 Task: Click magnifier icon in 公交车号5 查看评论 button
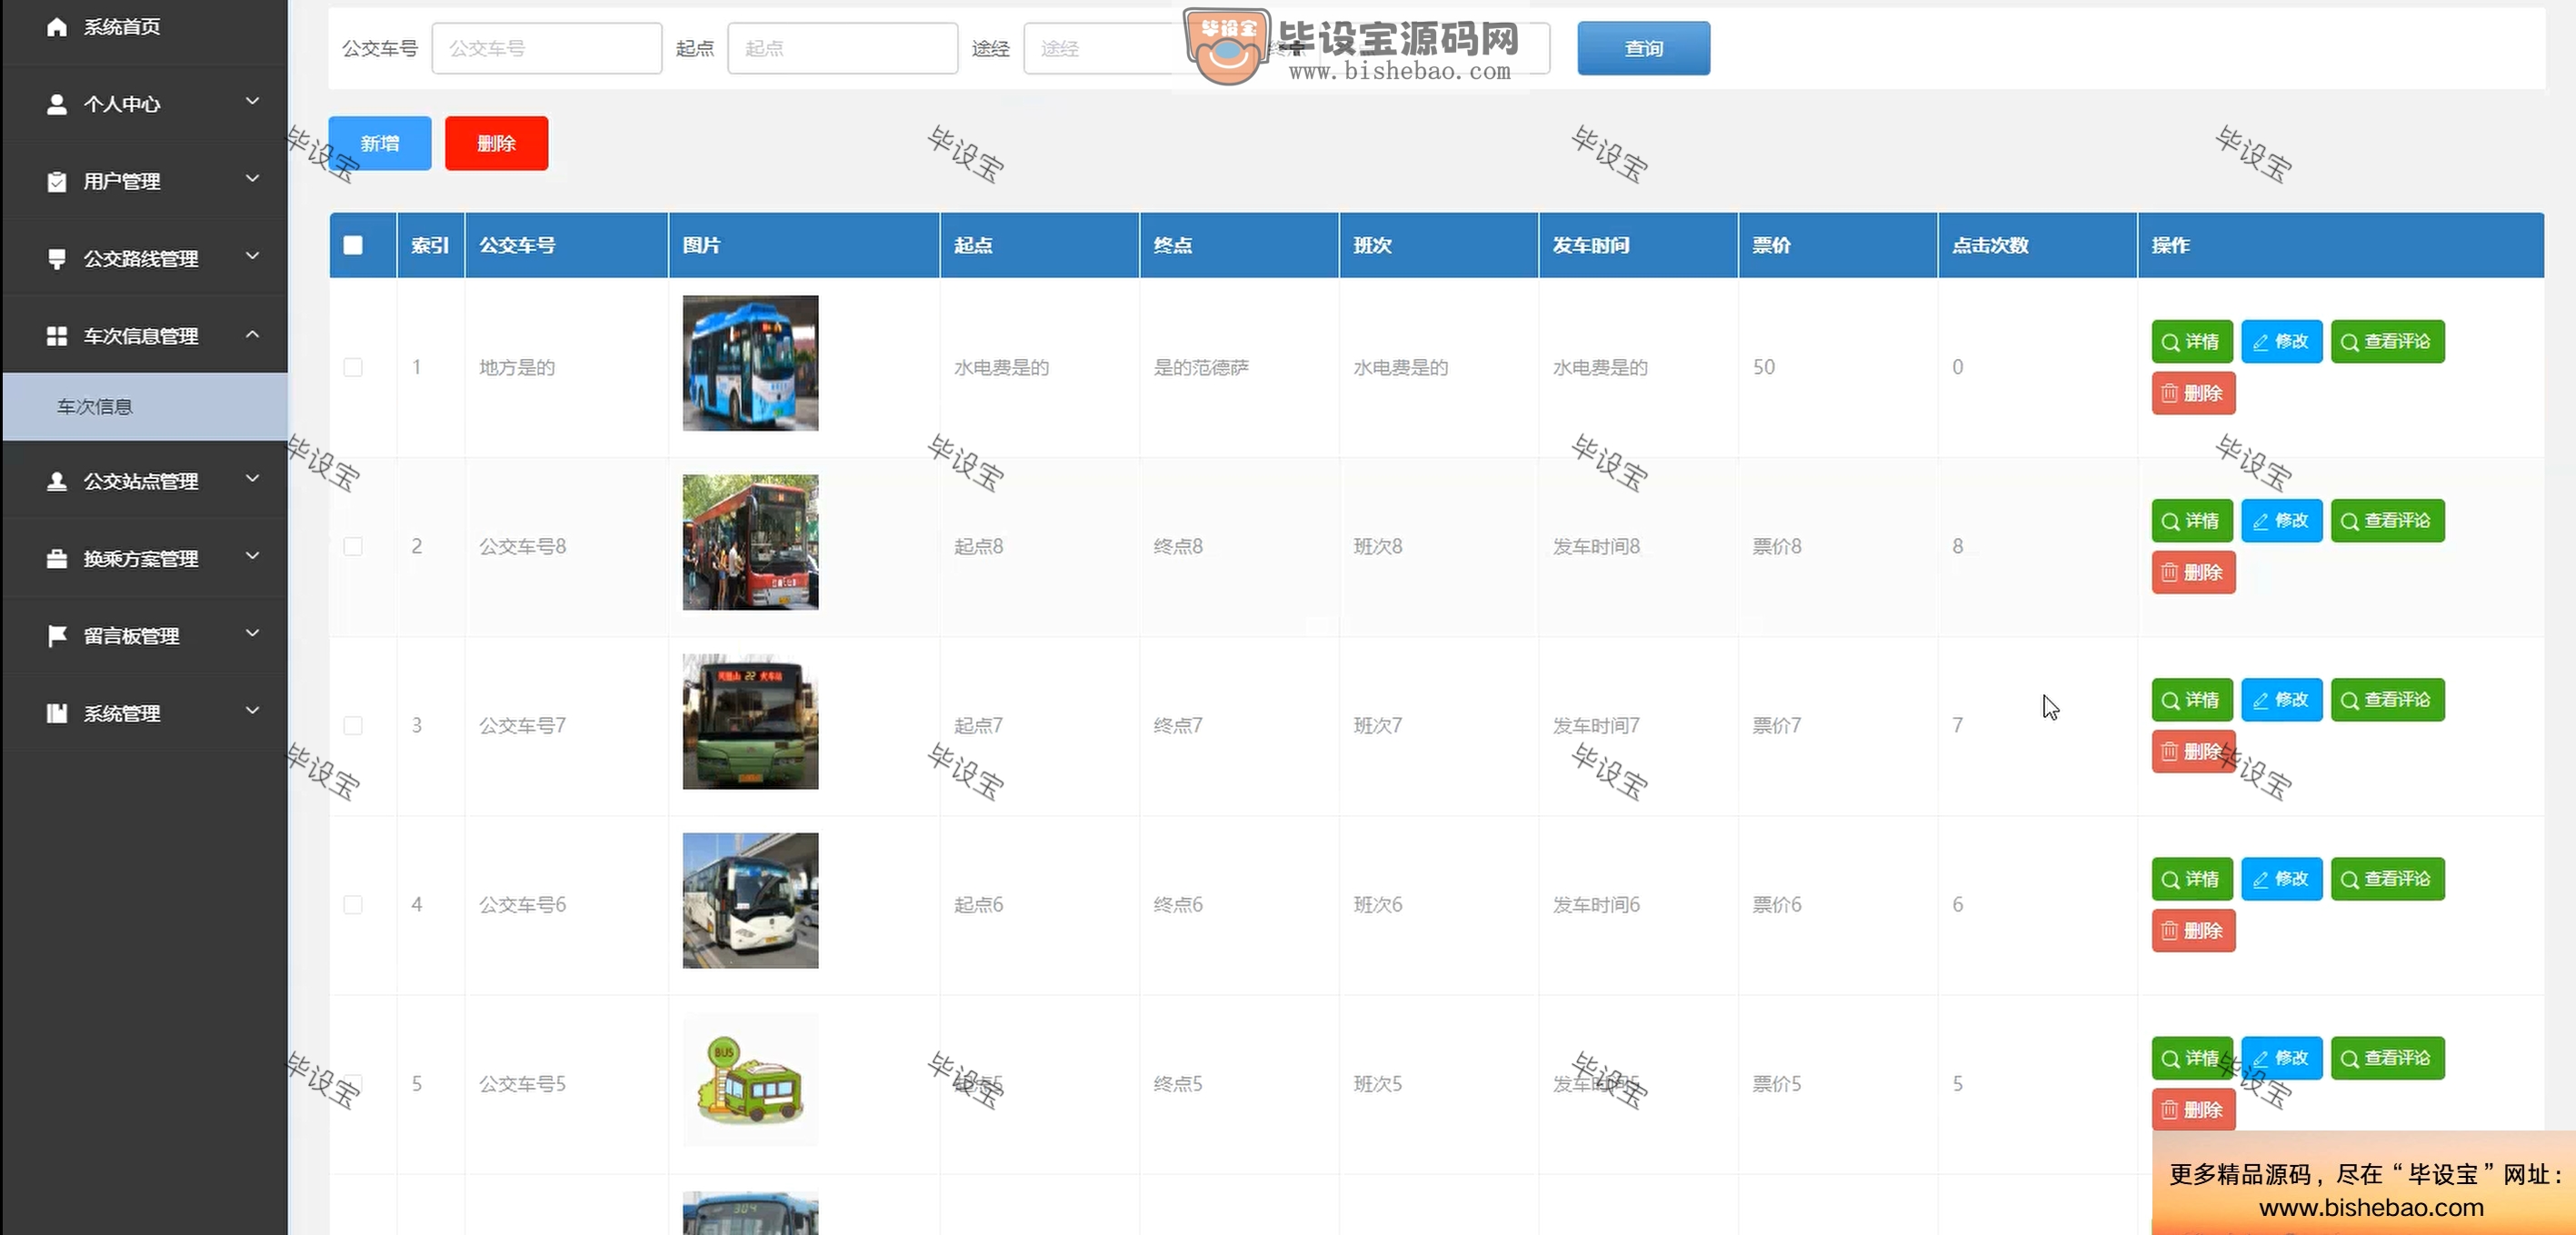pyautogui.click(x=2349, y=1058)
